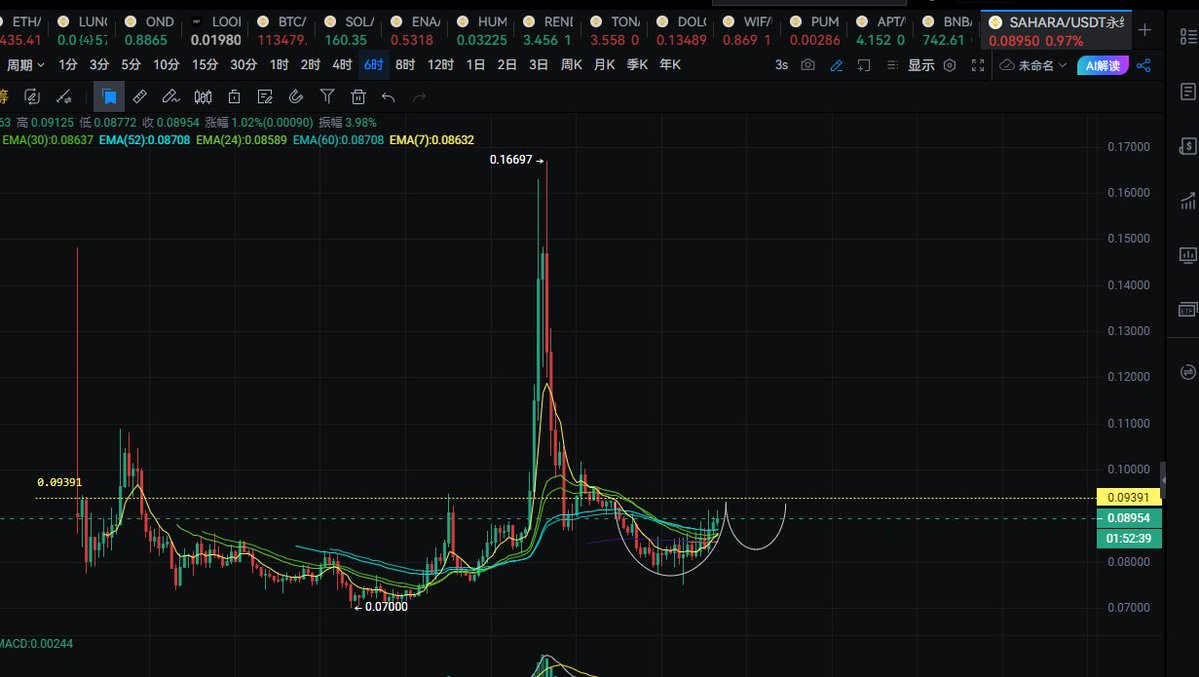Open the TON symbol tab
Viewport: 1199px width, 677px height.
614,31
